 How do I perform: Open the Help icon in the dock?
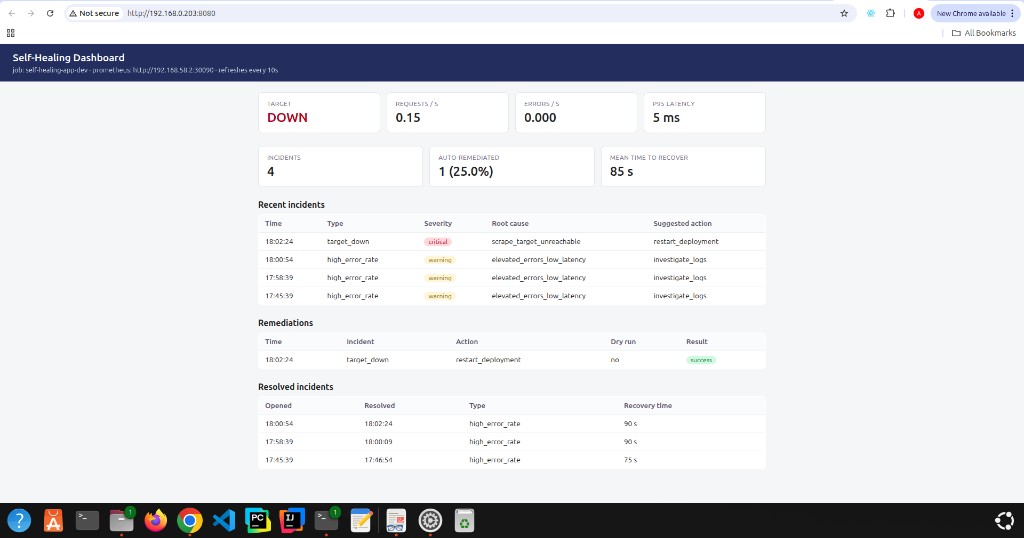(19, 520)
